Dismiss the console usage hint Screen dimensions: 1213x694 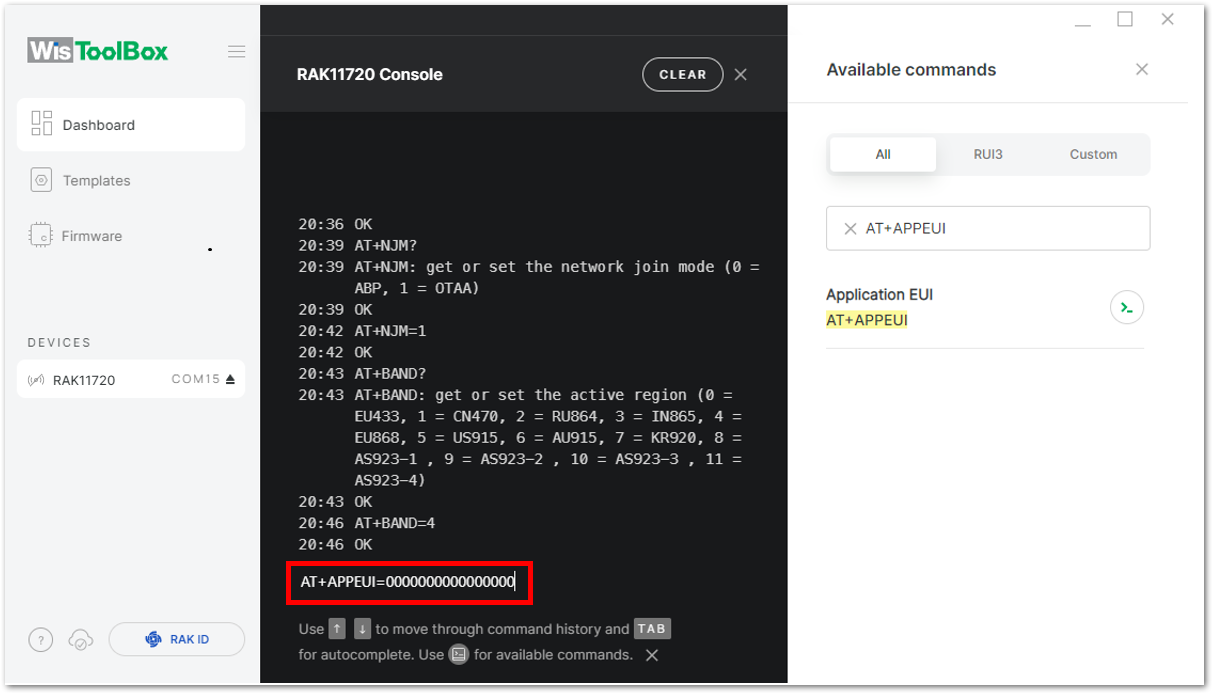point(652,655)
